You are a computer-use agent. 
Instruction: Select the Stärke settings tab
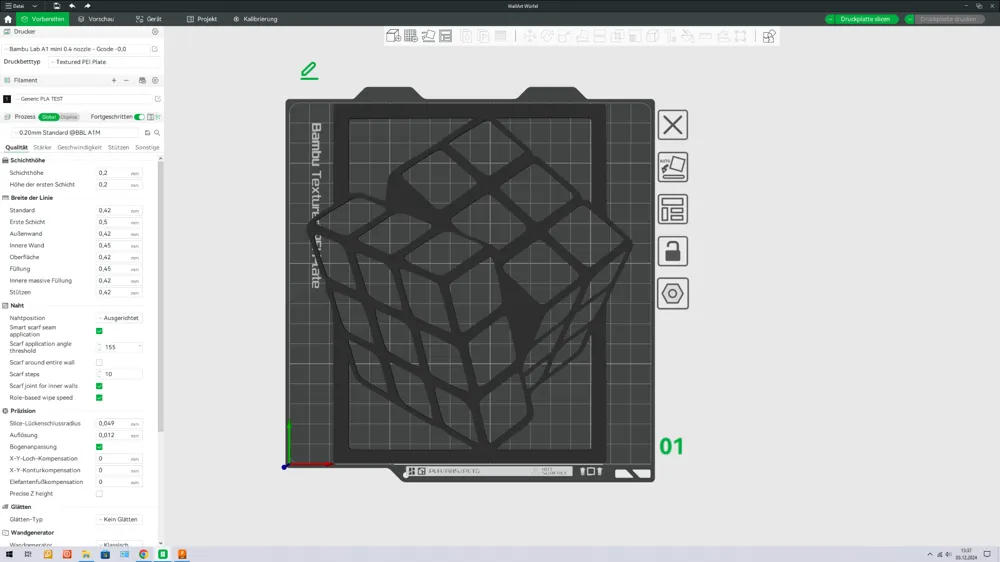click(42, 147)
